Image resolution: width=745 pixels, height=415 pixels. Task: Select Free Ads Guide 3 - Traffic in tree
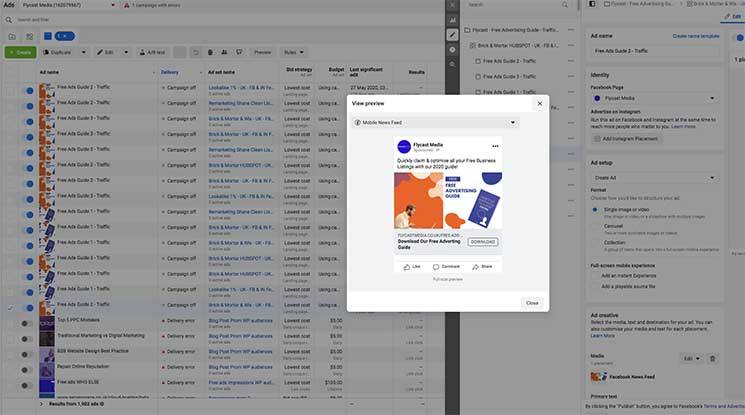coord(509,77)
